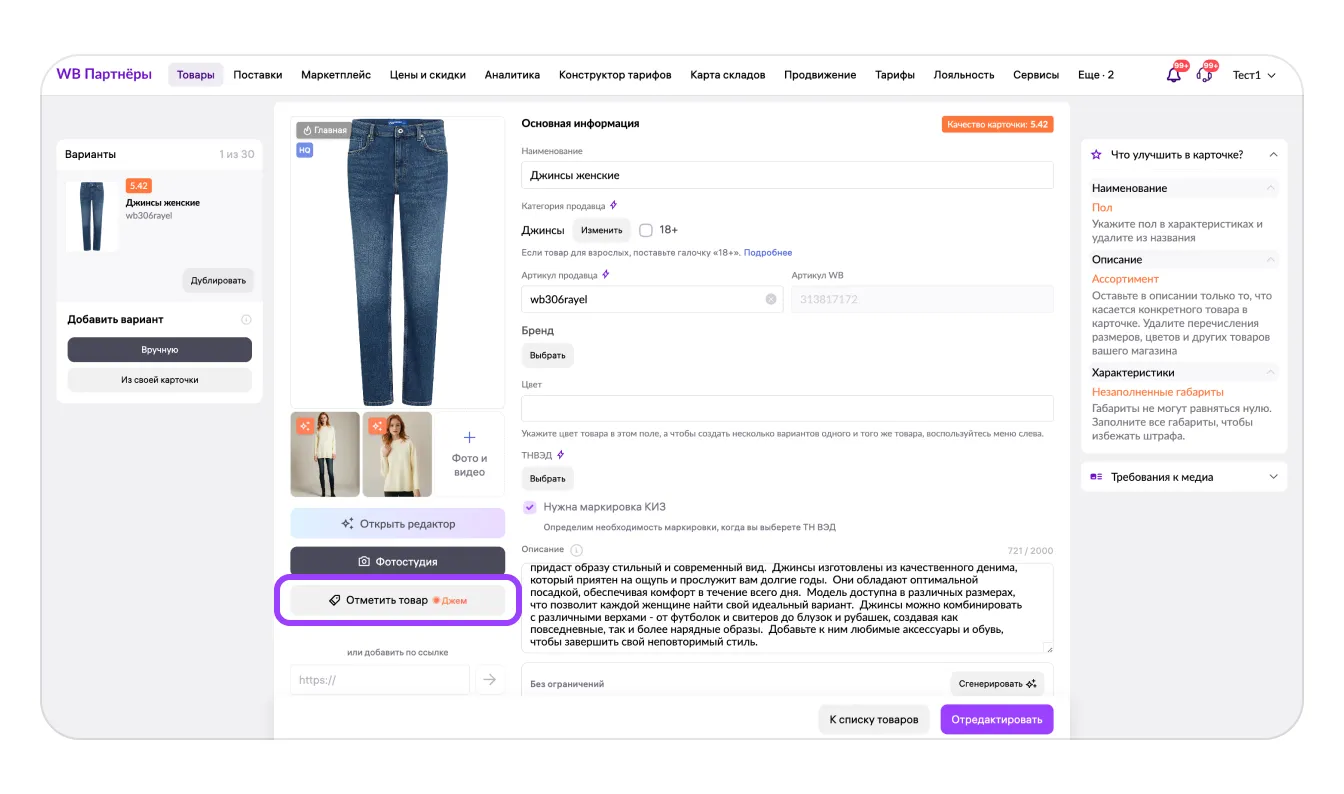
Task: Go to the Поставки menu section
Action: pos(258,75)
